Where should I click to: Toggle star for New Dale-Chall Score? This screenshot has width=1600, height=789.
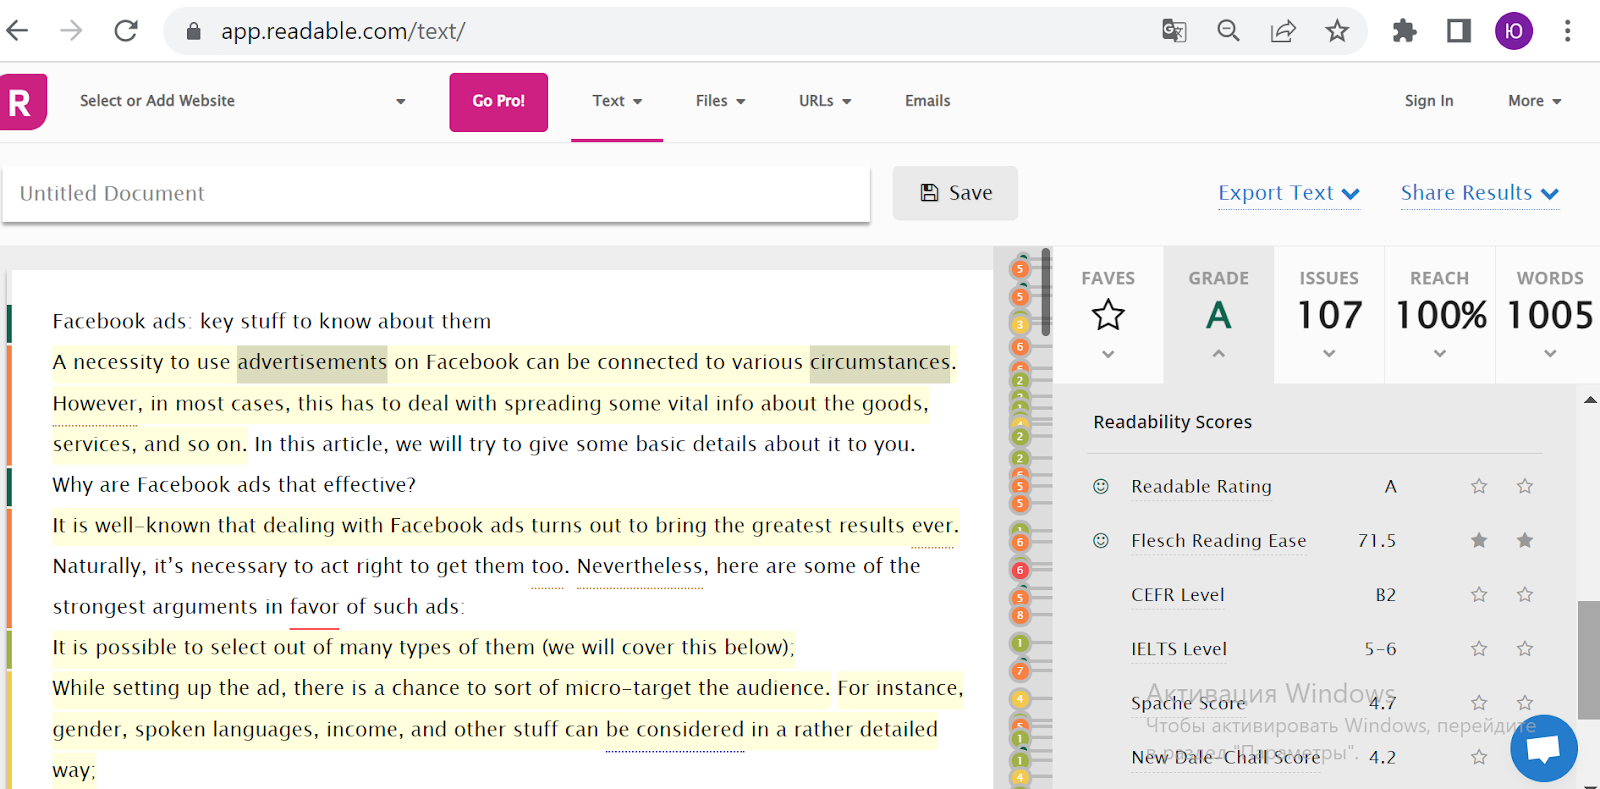click(1479, 757)
